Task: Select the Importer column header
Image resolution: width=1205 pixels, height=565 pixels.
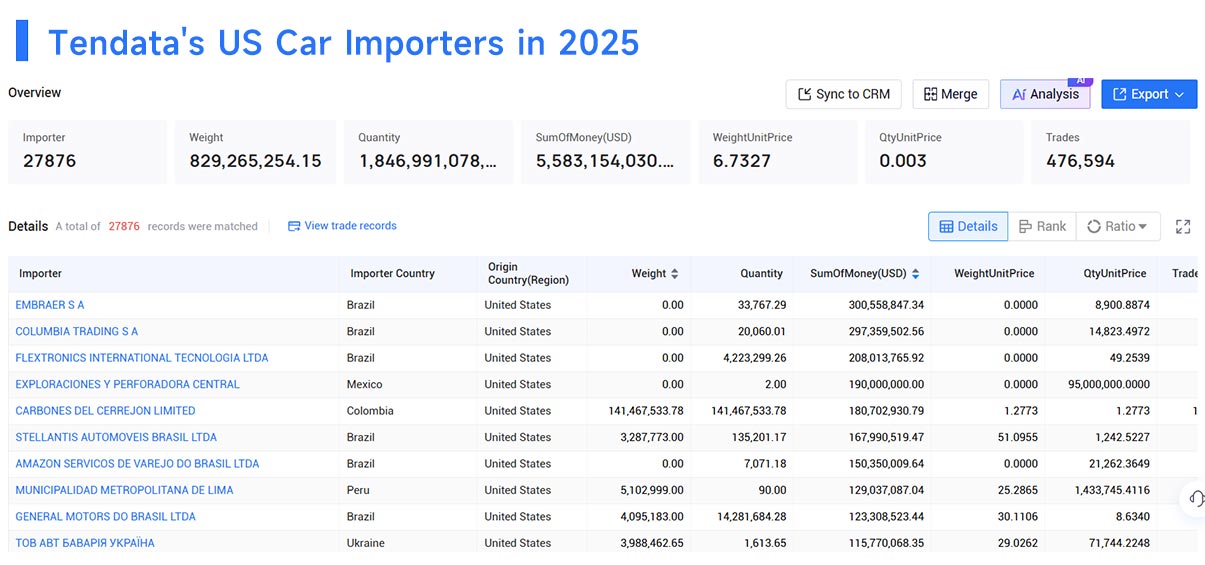Action: click(40, 274)
